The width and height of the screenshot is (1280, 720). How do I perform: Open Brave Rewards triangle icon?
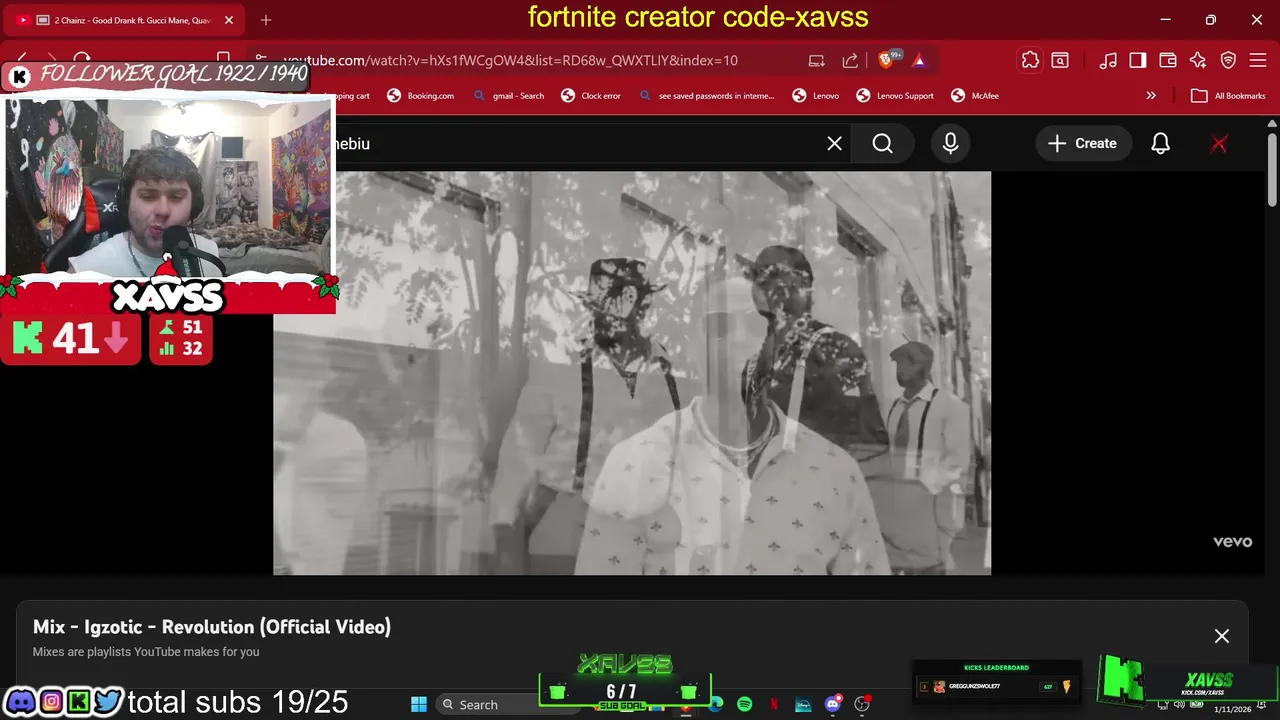(x=919, y=60)
